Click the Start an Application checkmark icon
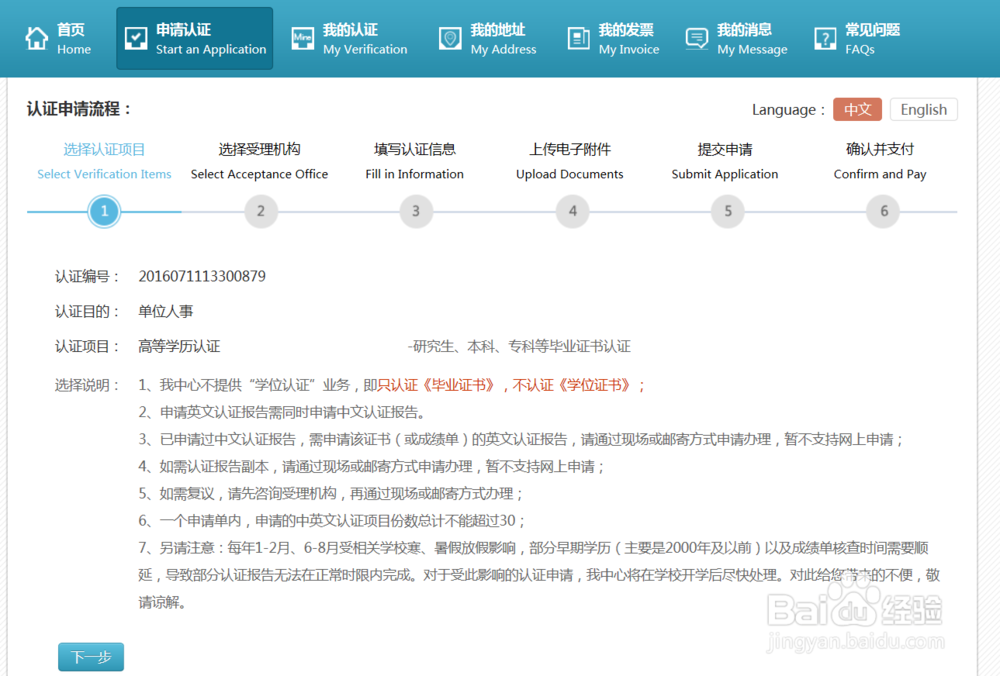The image size is (1000, 676). [140, 37]
